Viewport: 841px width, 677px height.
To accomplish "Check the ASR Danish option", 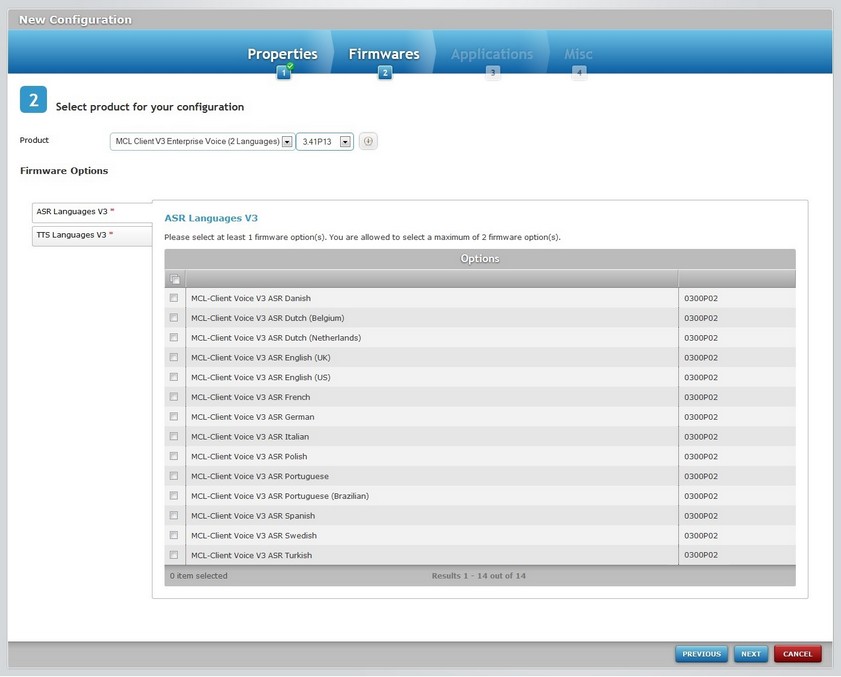I will point(174,298).
